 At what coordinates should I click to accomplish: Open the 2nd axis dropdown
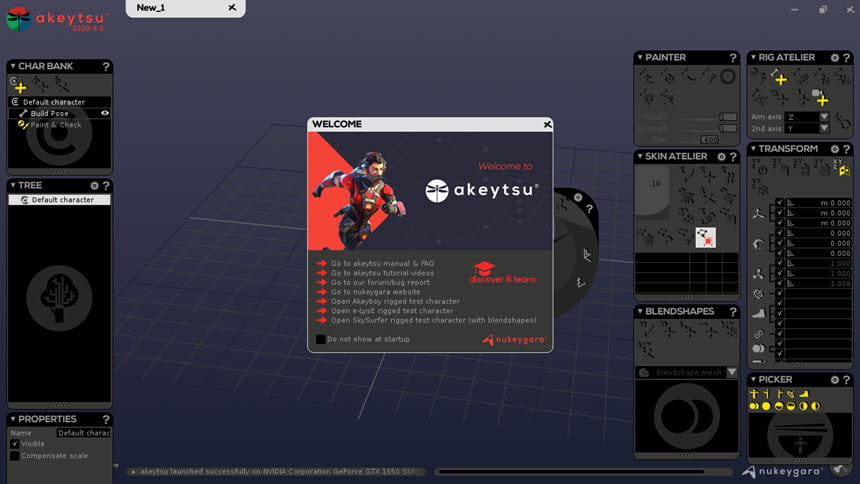[x=824, y=128]
